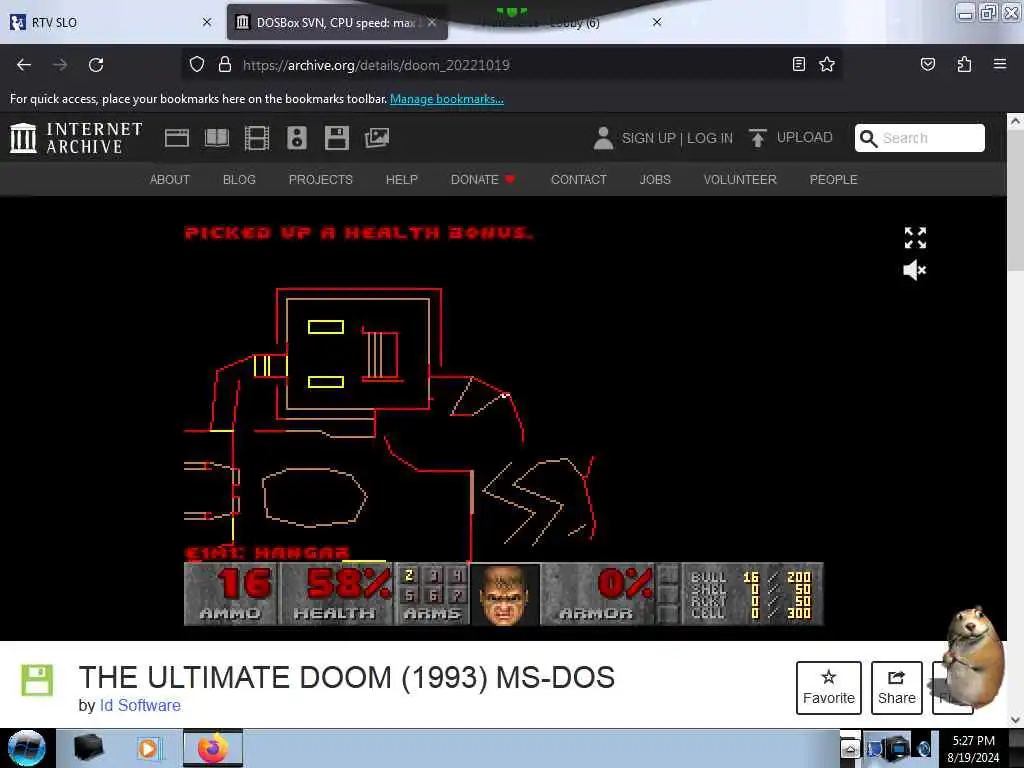Click the Share button
1024x768 pixels.
coord(897,688)
